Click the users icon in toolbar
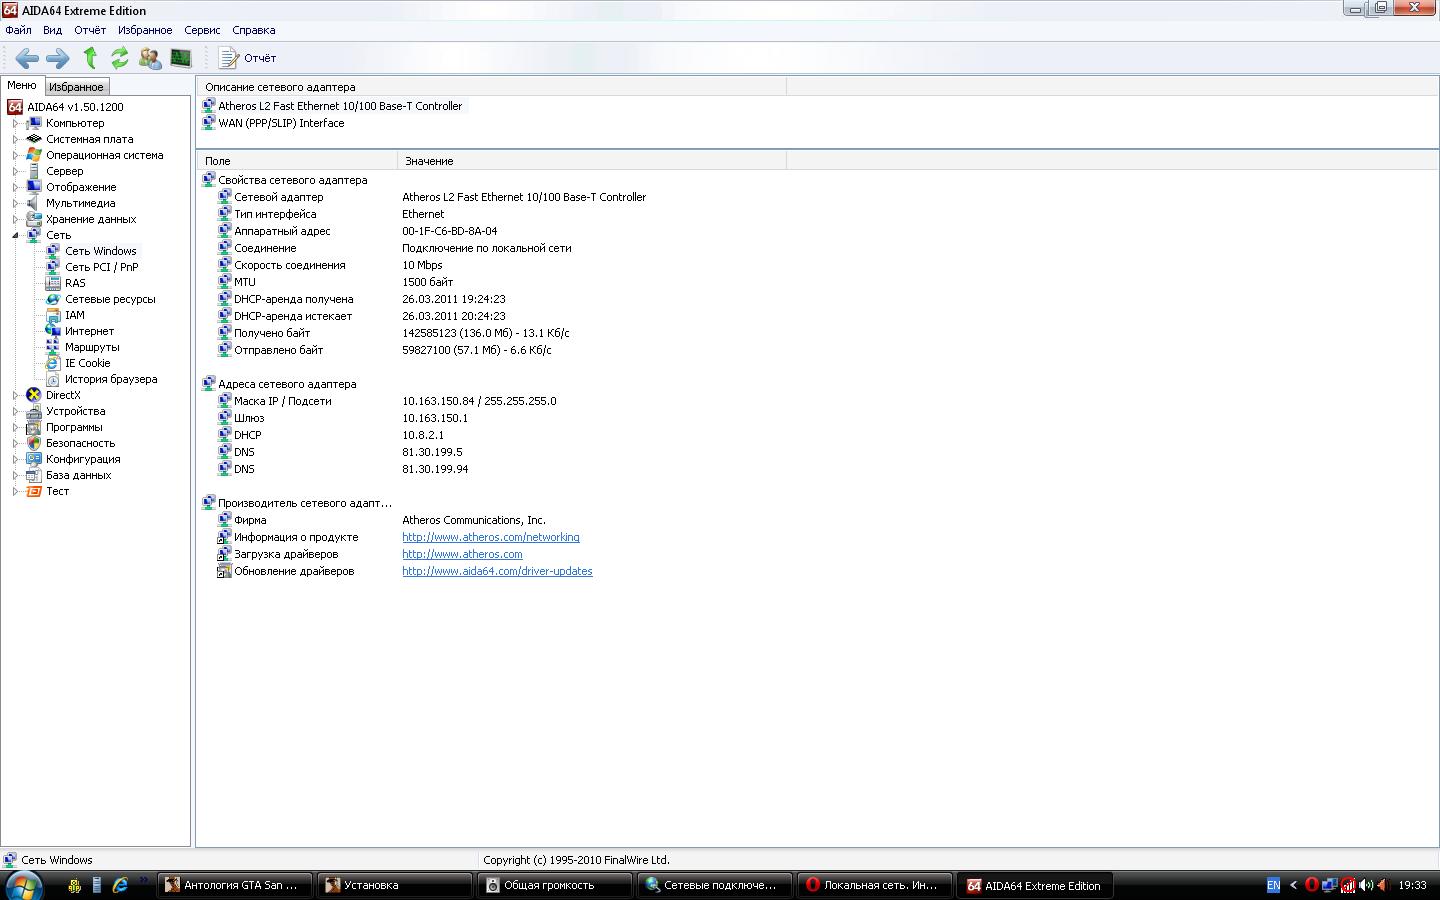1440x900 pixels. pyautogui.click(x=150, y=58)
